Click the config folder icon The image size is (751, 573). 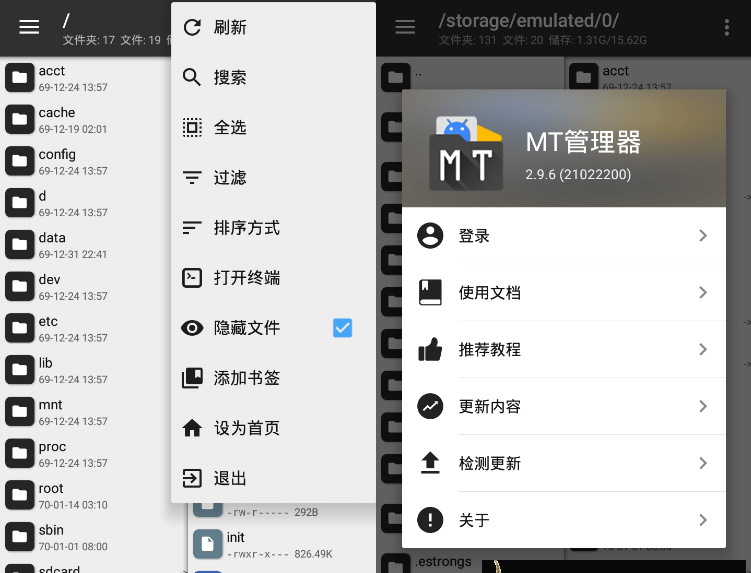click(x=19, y=160)
